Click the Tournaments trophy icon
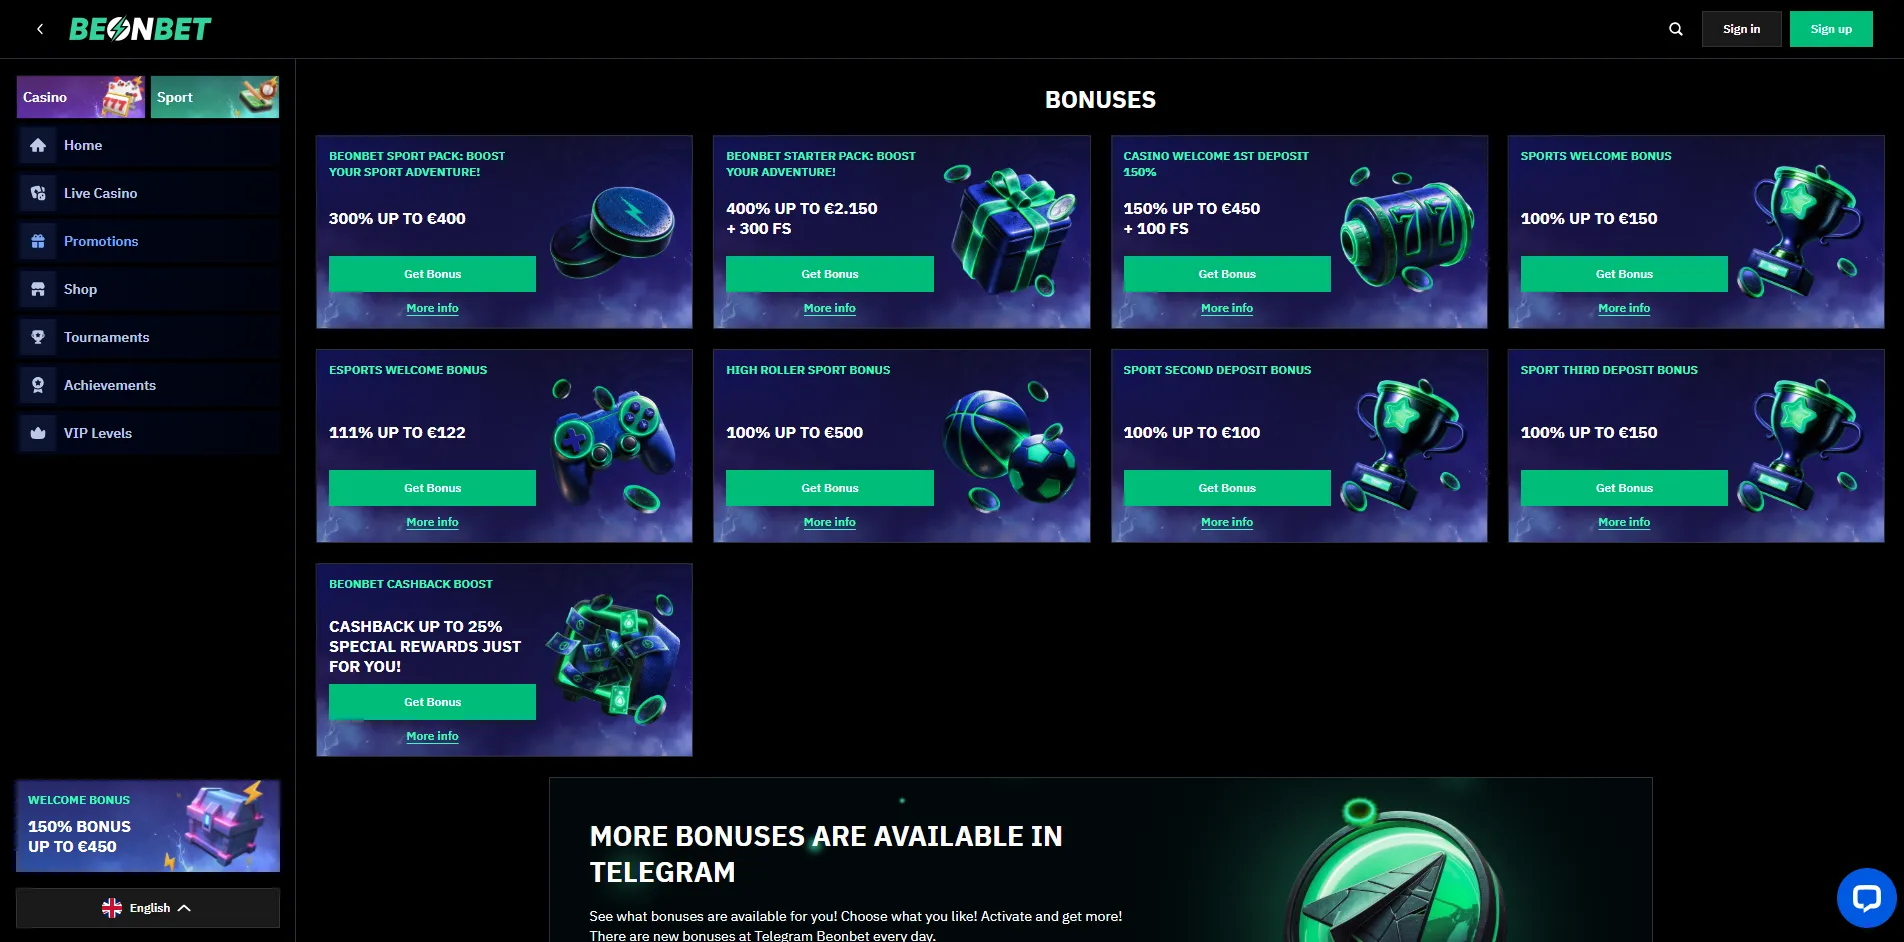1904x942 pixels. pos(38,337)
